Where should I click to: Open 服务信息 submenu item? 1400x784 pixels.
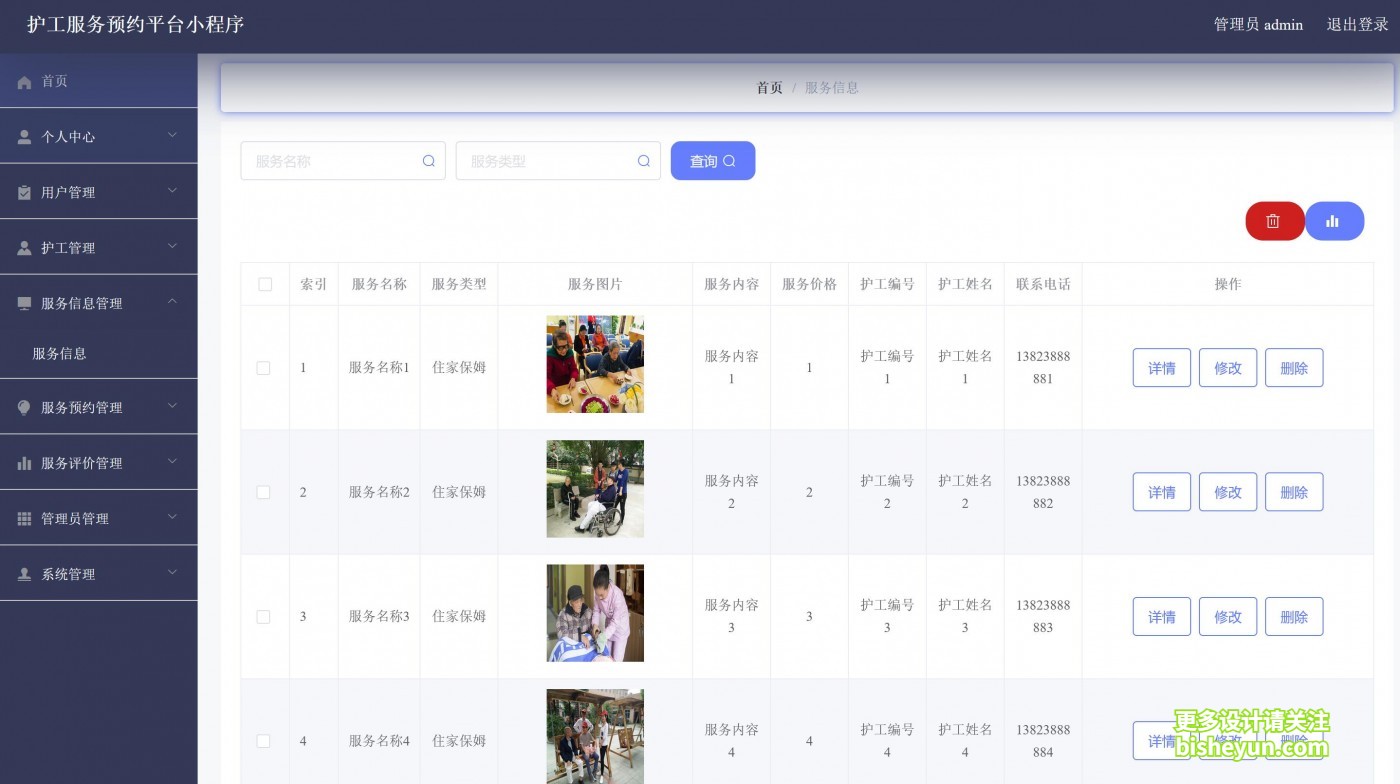tap(98, 353)
